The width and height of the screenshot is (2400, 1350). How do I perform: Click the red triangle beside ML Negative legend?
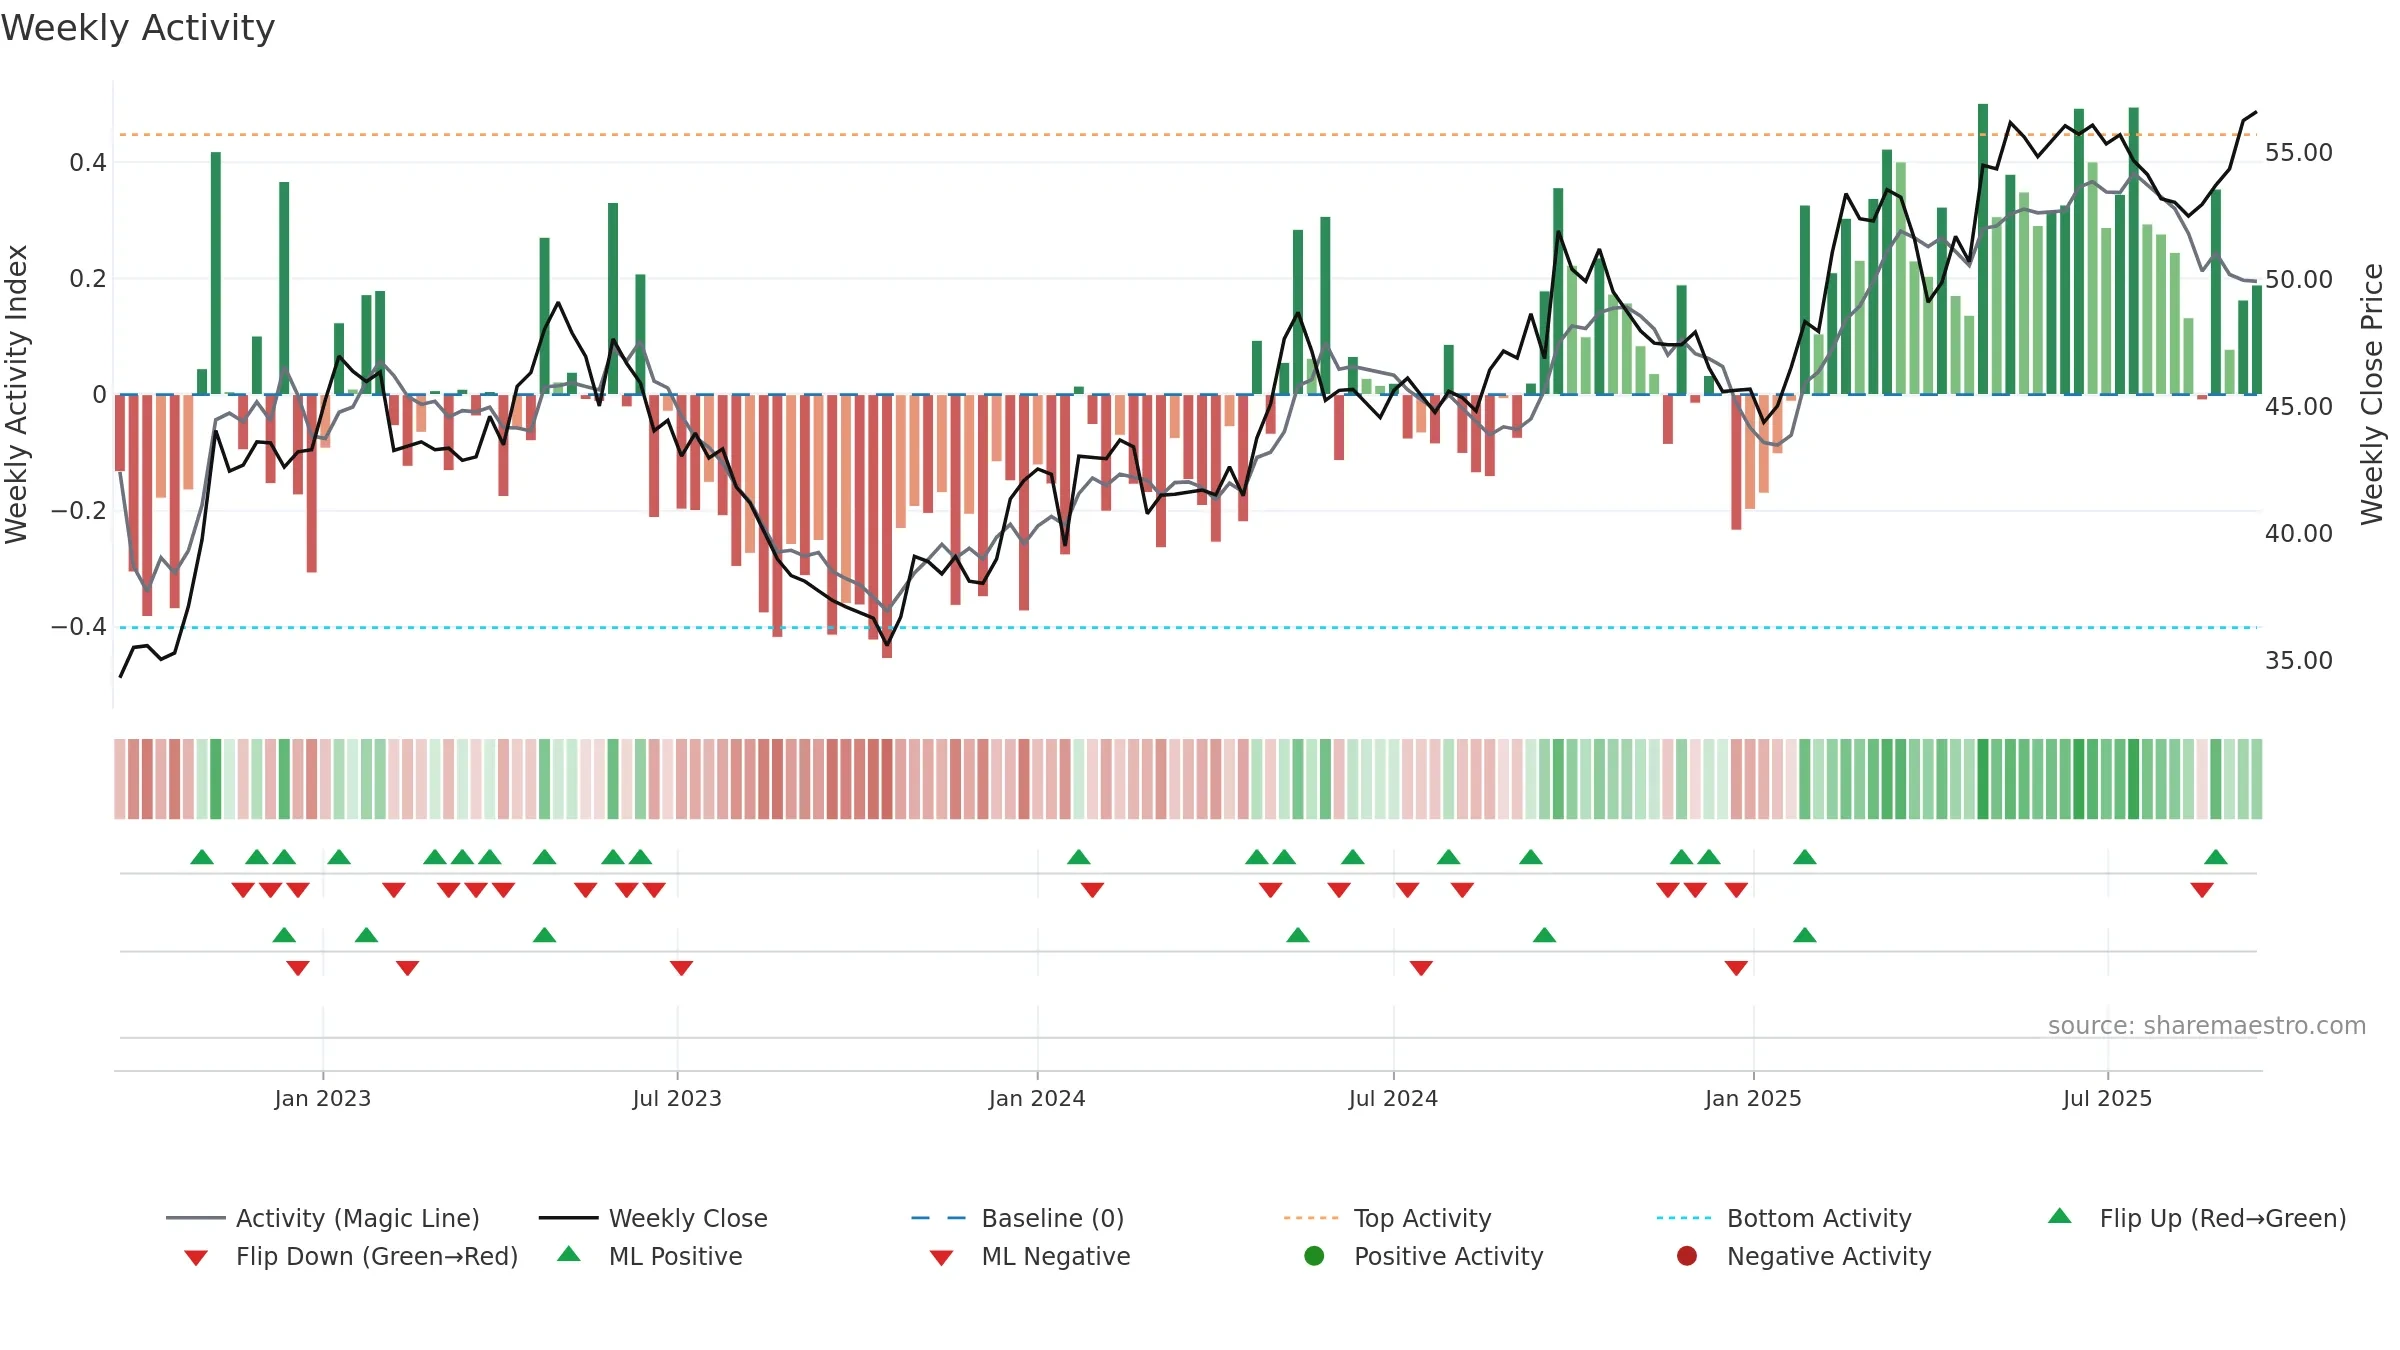coord(941,1258)
